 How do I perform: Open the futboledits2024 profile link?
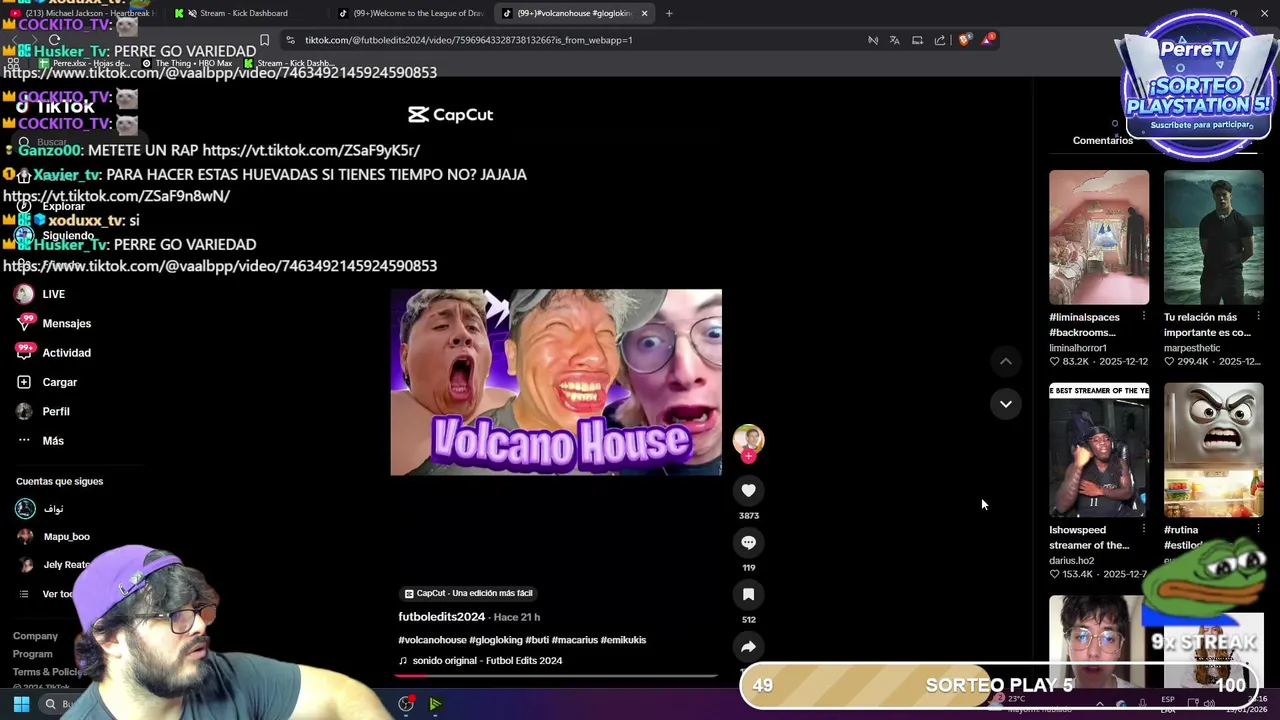[441, 617]
